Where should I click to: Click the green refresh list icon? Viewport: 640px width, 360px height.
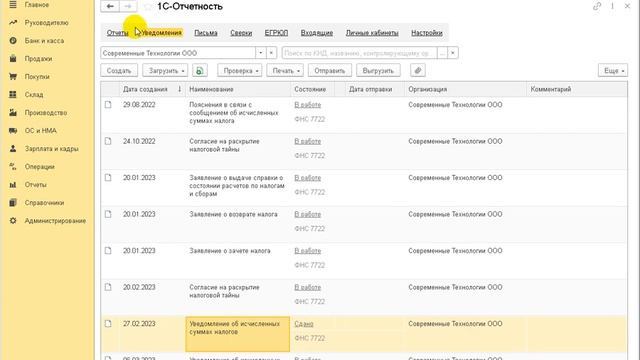point(200,71)
